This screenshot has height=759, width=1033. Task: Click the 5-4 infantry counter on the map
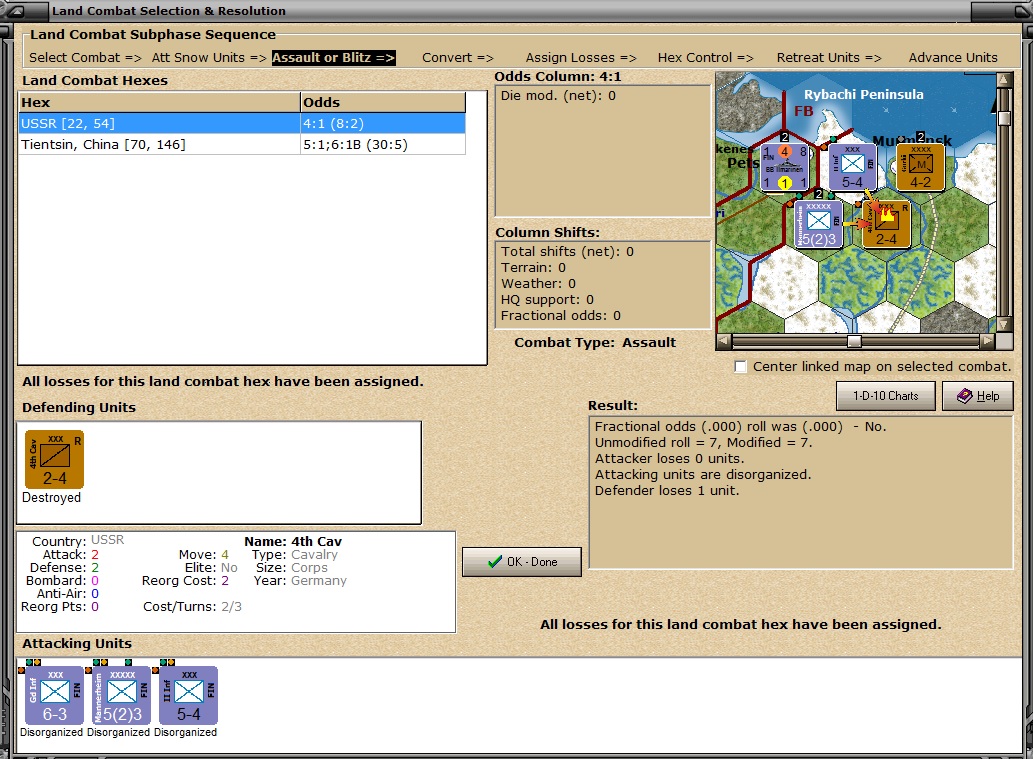pos(852,167)
